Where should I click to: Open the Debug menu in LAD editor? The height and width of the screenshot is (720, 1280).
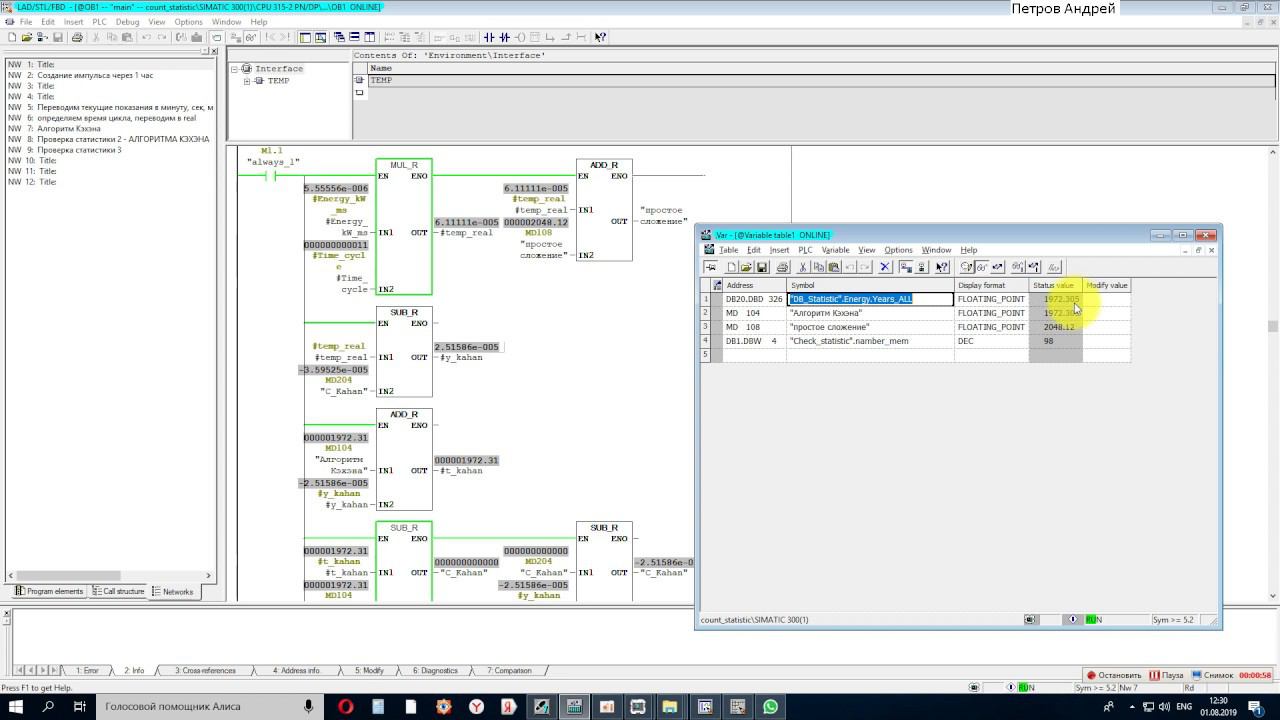click(x=127, y=22)
